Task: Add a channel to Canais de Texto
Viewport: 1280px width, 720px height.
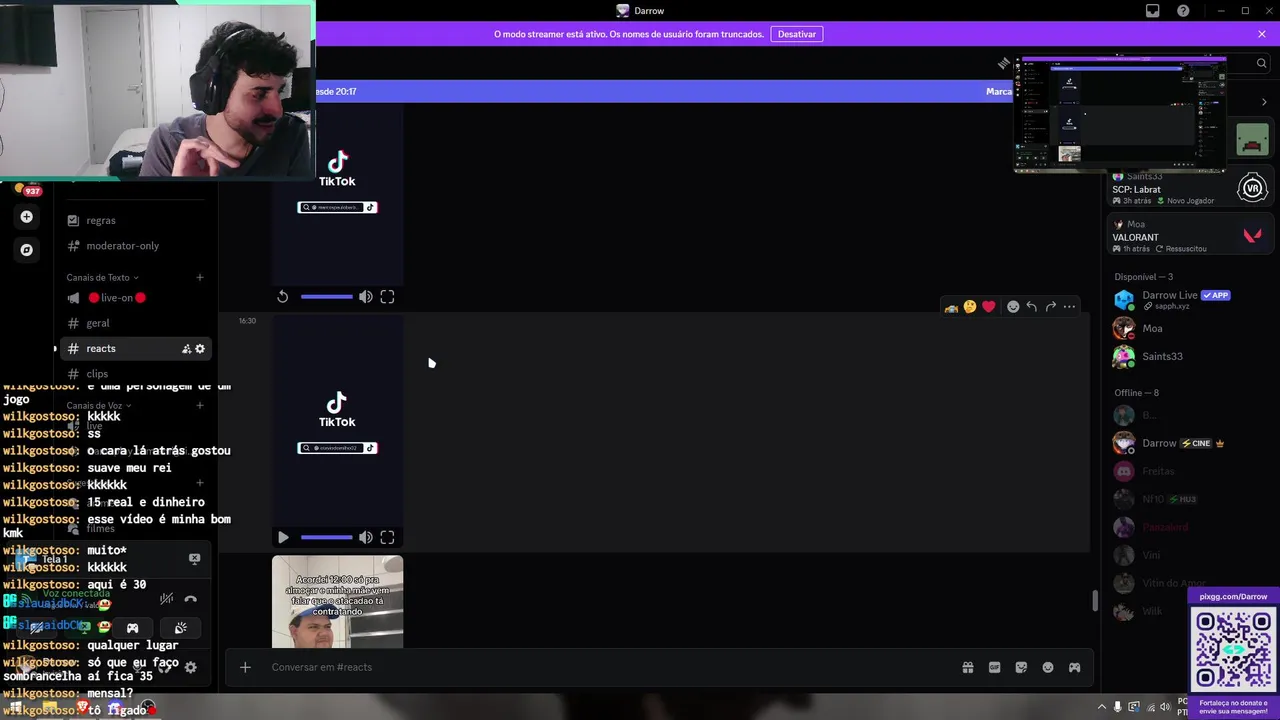Action: click(x=200, y=277)
